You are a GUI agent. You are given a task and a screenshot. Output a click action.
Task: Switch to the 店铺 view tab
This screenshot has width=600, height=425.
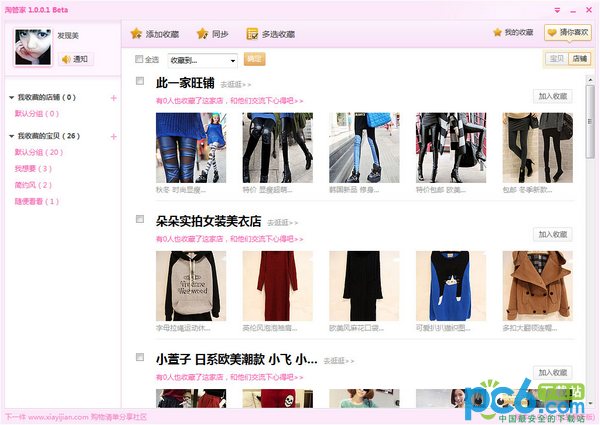pyautogui.click(x=579, y=59)
